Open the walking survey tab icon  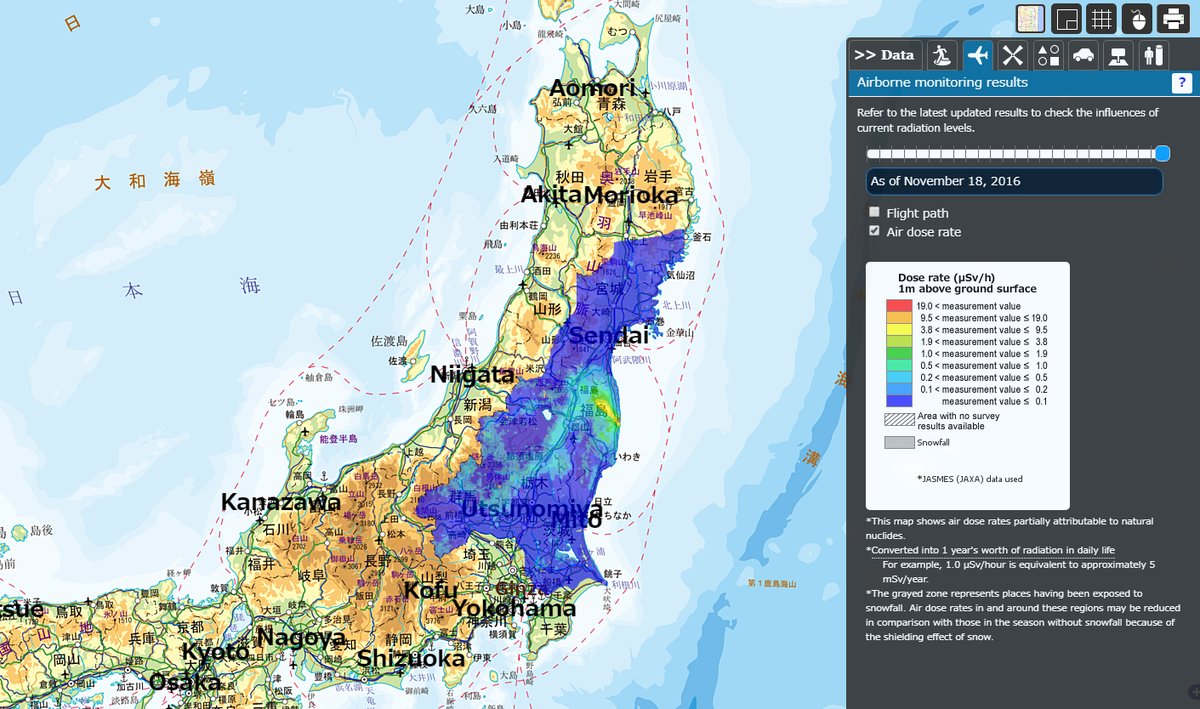coord(941,55)
